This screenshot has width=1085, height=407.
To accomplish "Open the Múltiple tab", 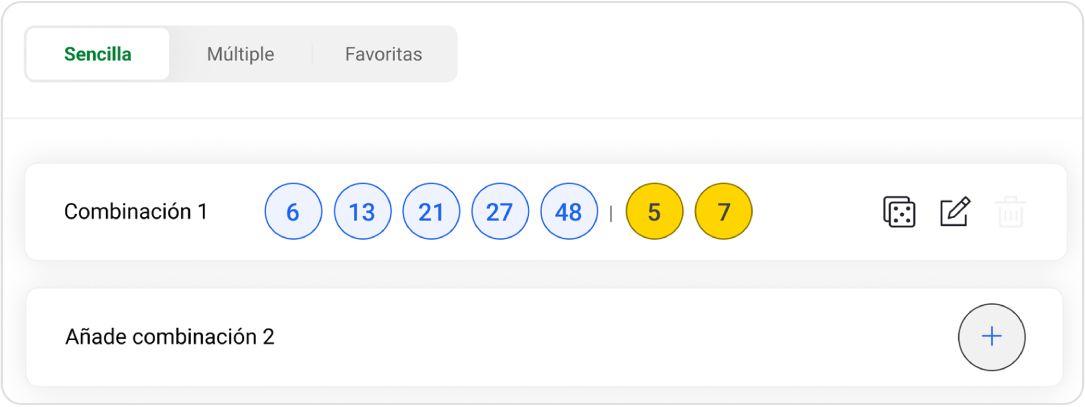I will tap(240, 54).
